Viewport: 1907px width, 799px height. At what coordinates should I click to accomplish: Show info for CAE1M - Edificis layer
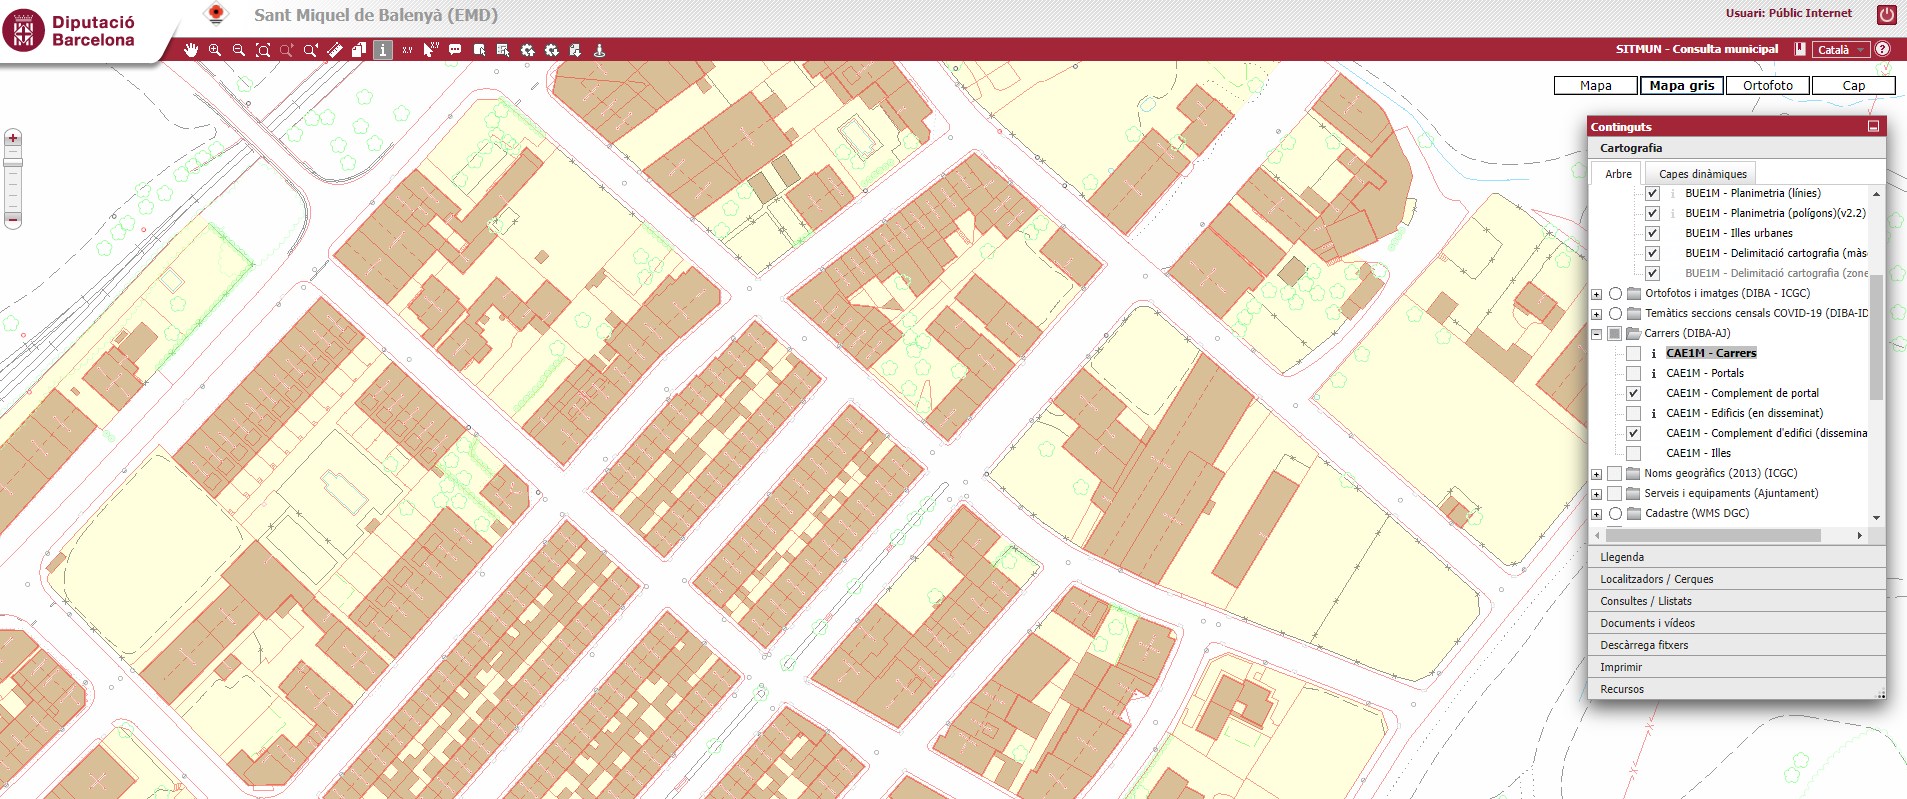[x=1653, y=413]
